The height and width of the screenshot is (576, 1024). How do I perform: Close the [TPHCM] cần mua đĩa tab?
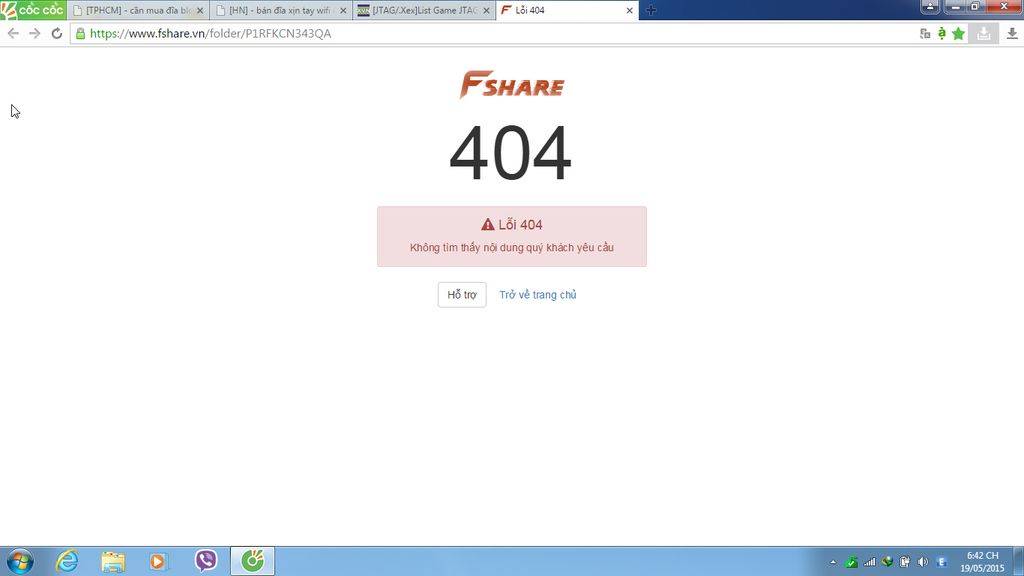(200, 10)
